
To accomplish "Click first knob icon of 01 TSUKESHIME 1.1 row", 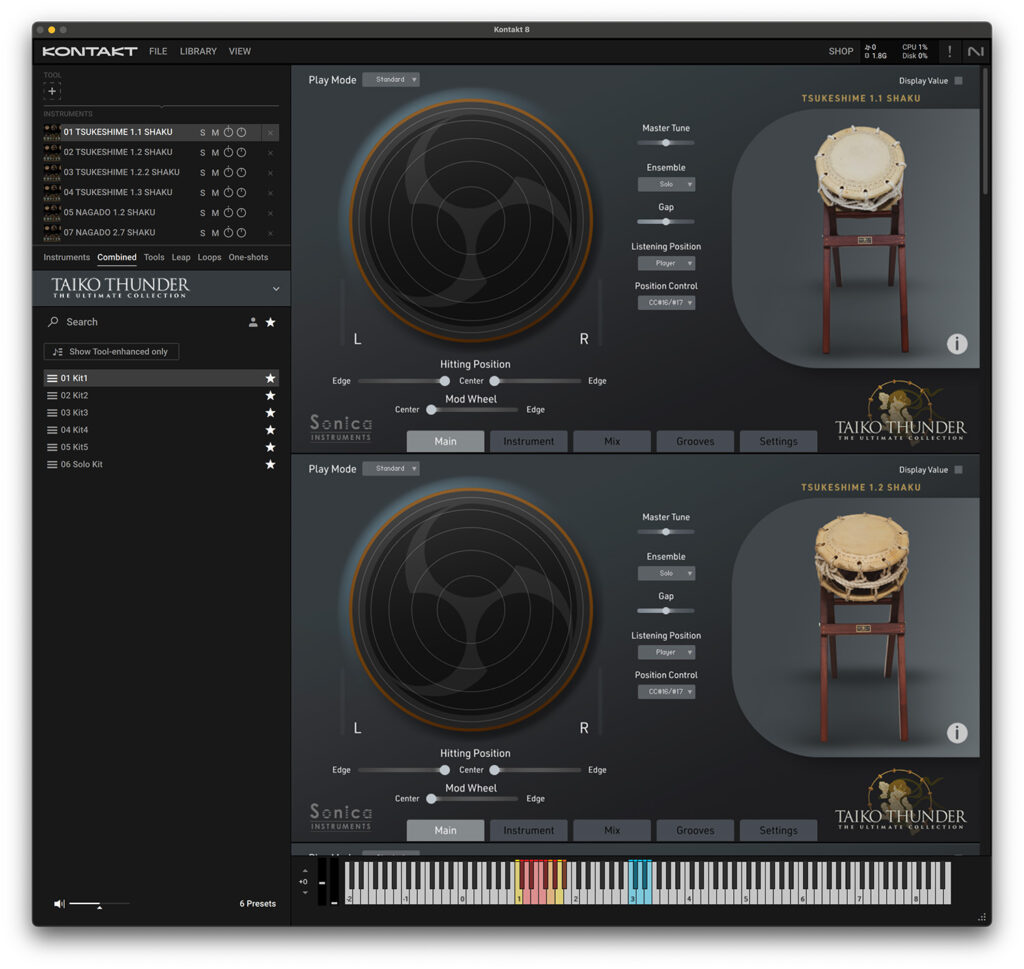I will (x=229, y=132).
